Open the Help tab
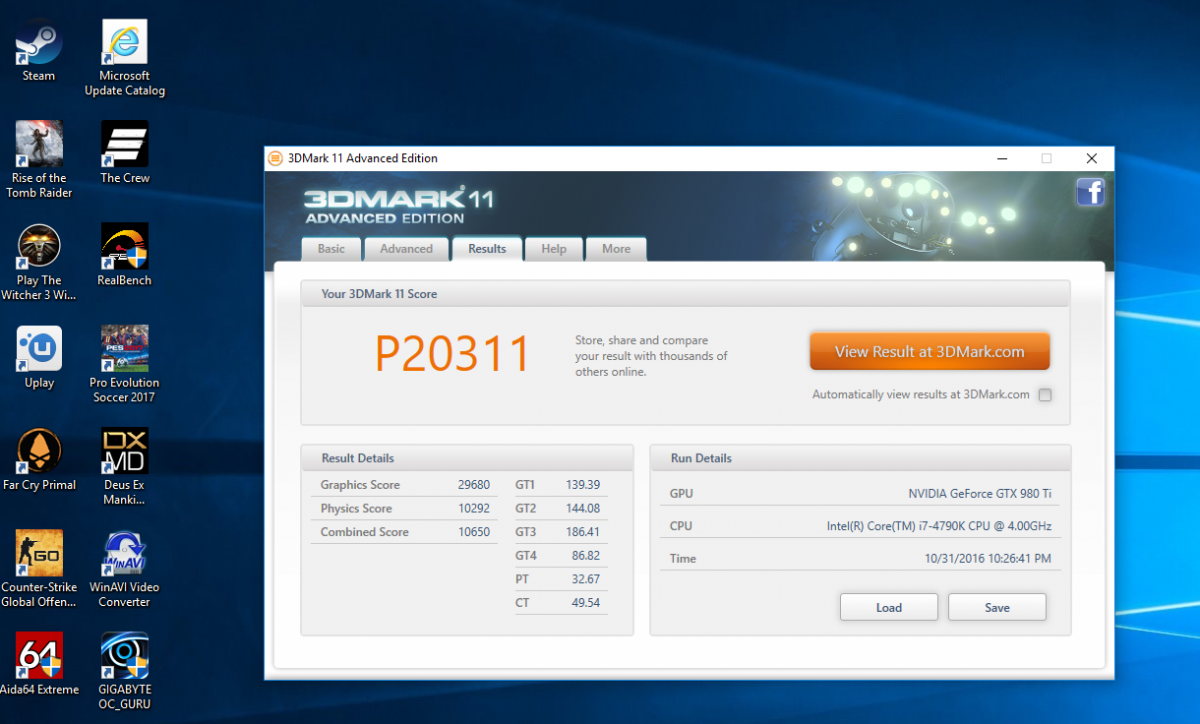 (x=554, y=249)
